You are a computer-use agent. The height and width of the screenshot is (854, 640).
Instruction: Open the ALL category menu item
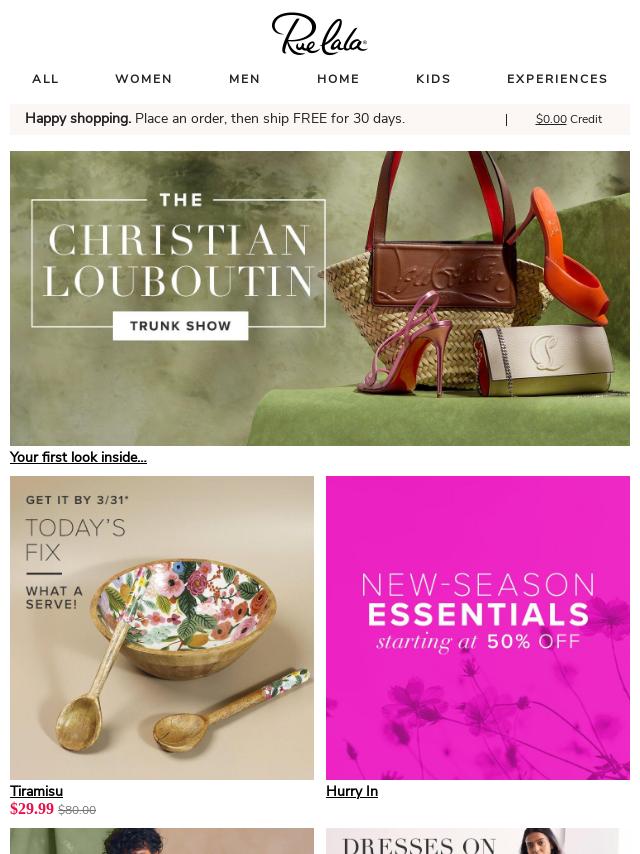[45, 79]
